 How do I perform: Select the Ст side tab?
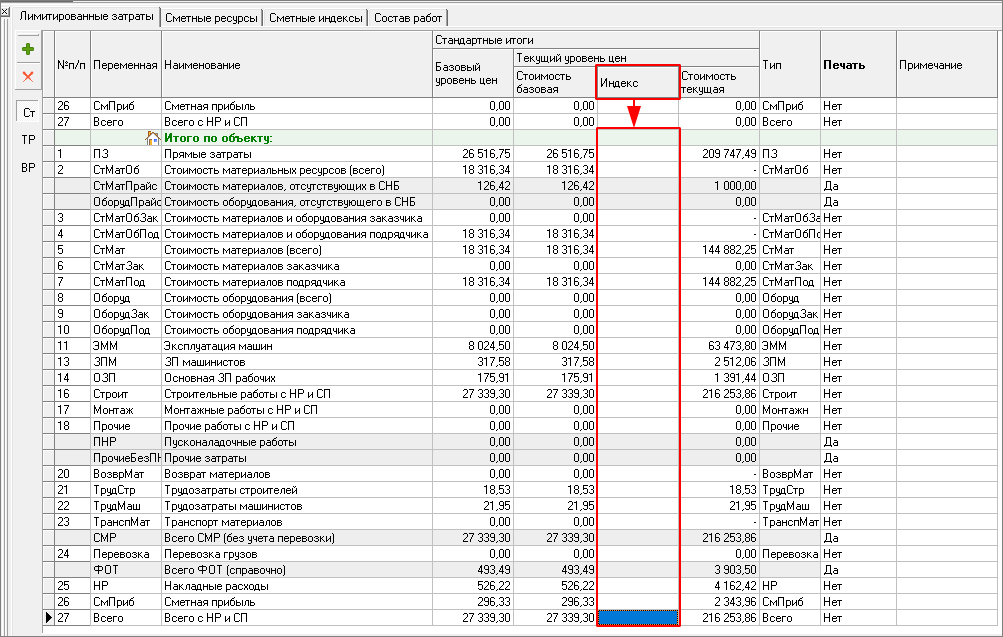click(x=29, y=112)
